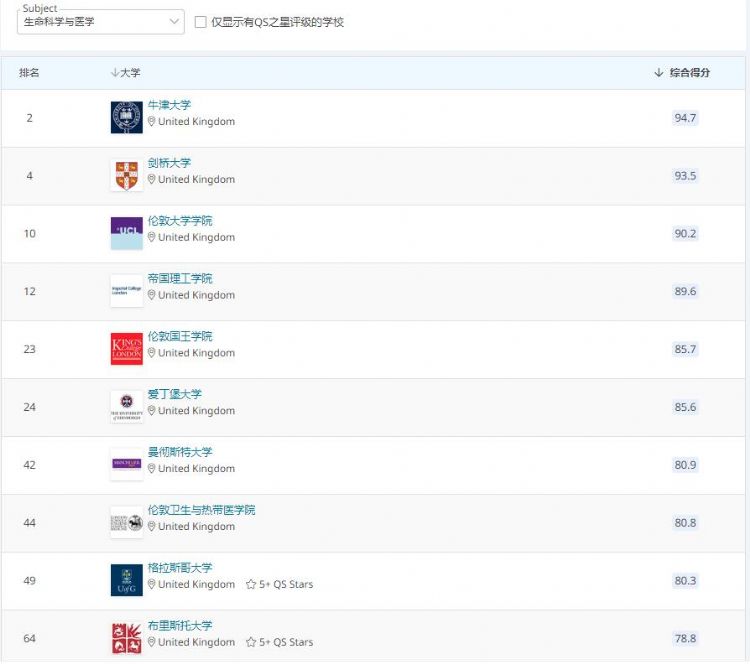Click the Cambridge University crest logo
The width and height of the screenshot is (750, 664).
point(127,175)
